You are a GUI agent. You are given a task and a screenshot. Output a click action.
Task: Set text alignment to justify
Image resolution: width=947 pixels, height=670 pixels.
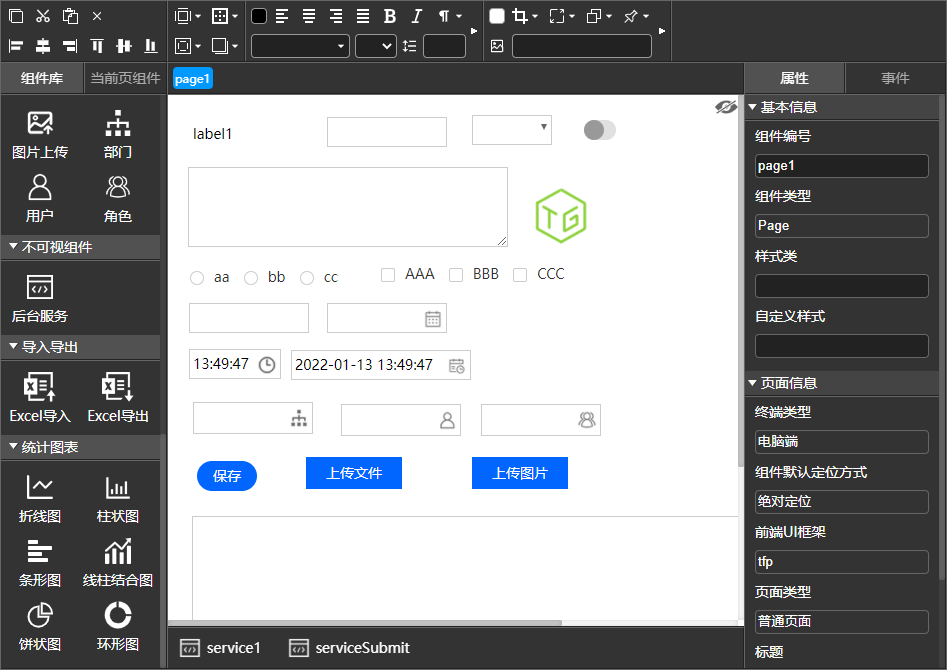(362, 16)
